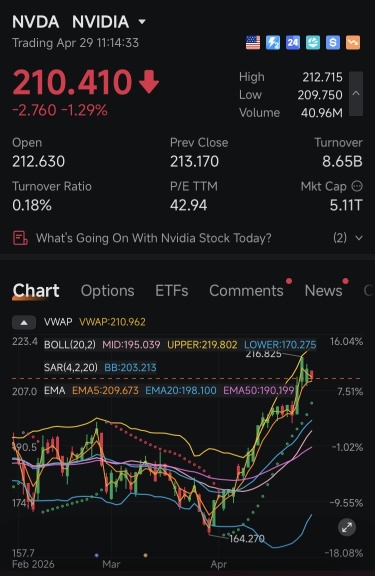Tap the orange downtrend badge icon
Viewport: 375px width, 576px height.
353,43
